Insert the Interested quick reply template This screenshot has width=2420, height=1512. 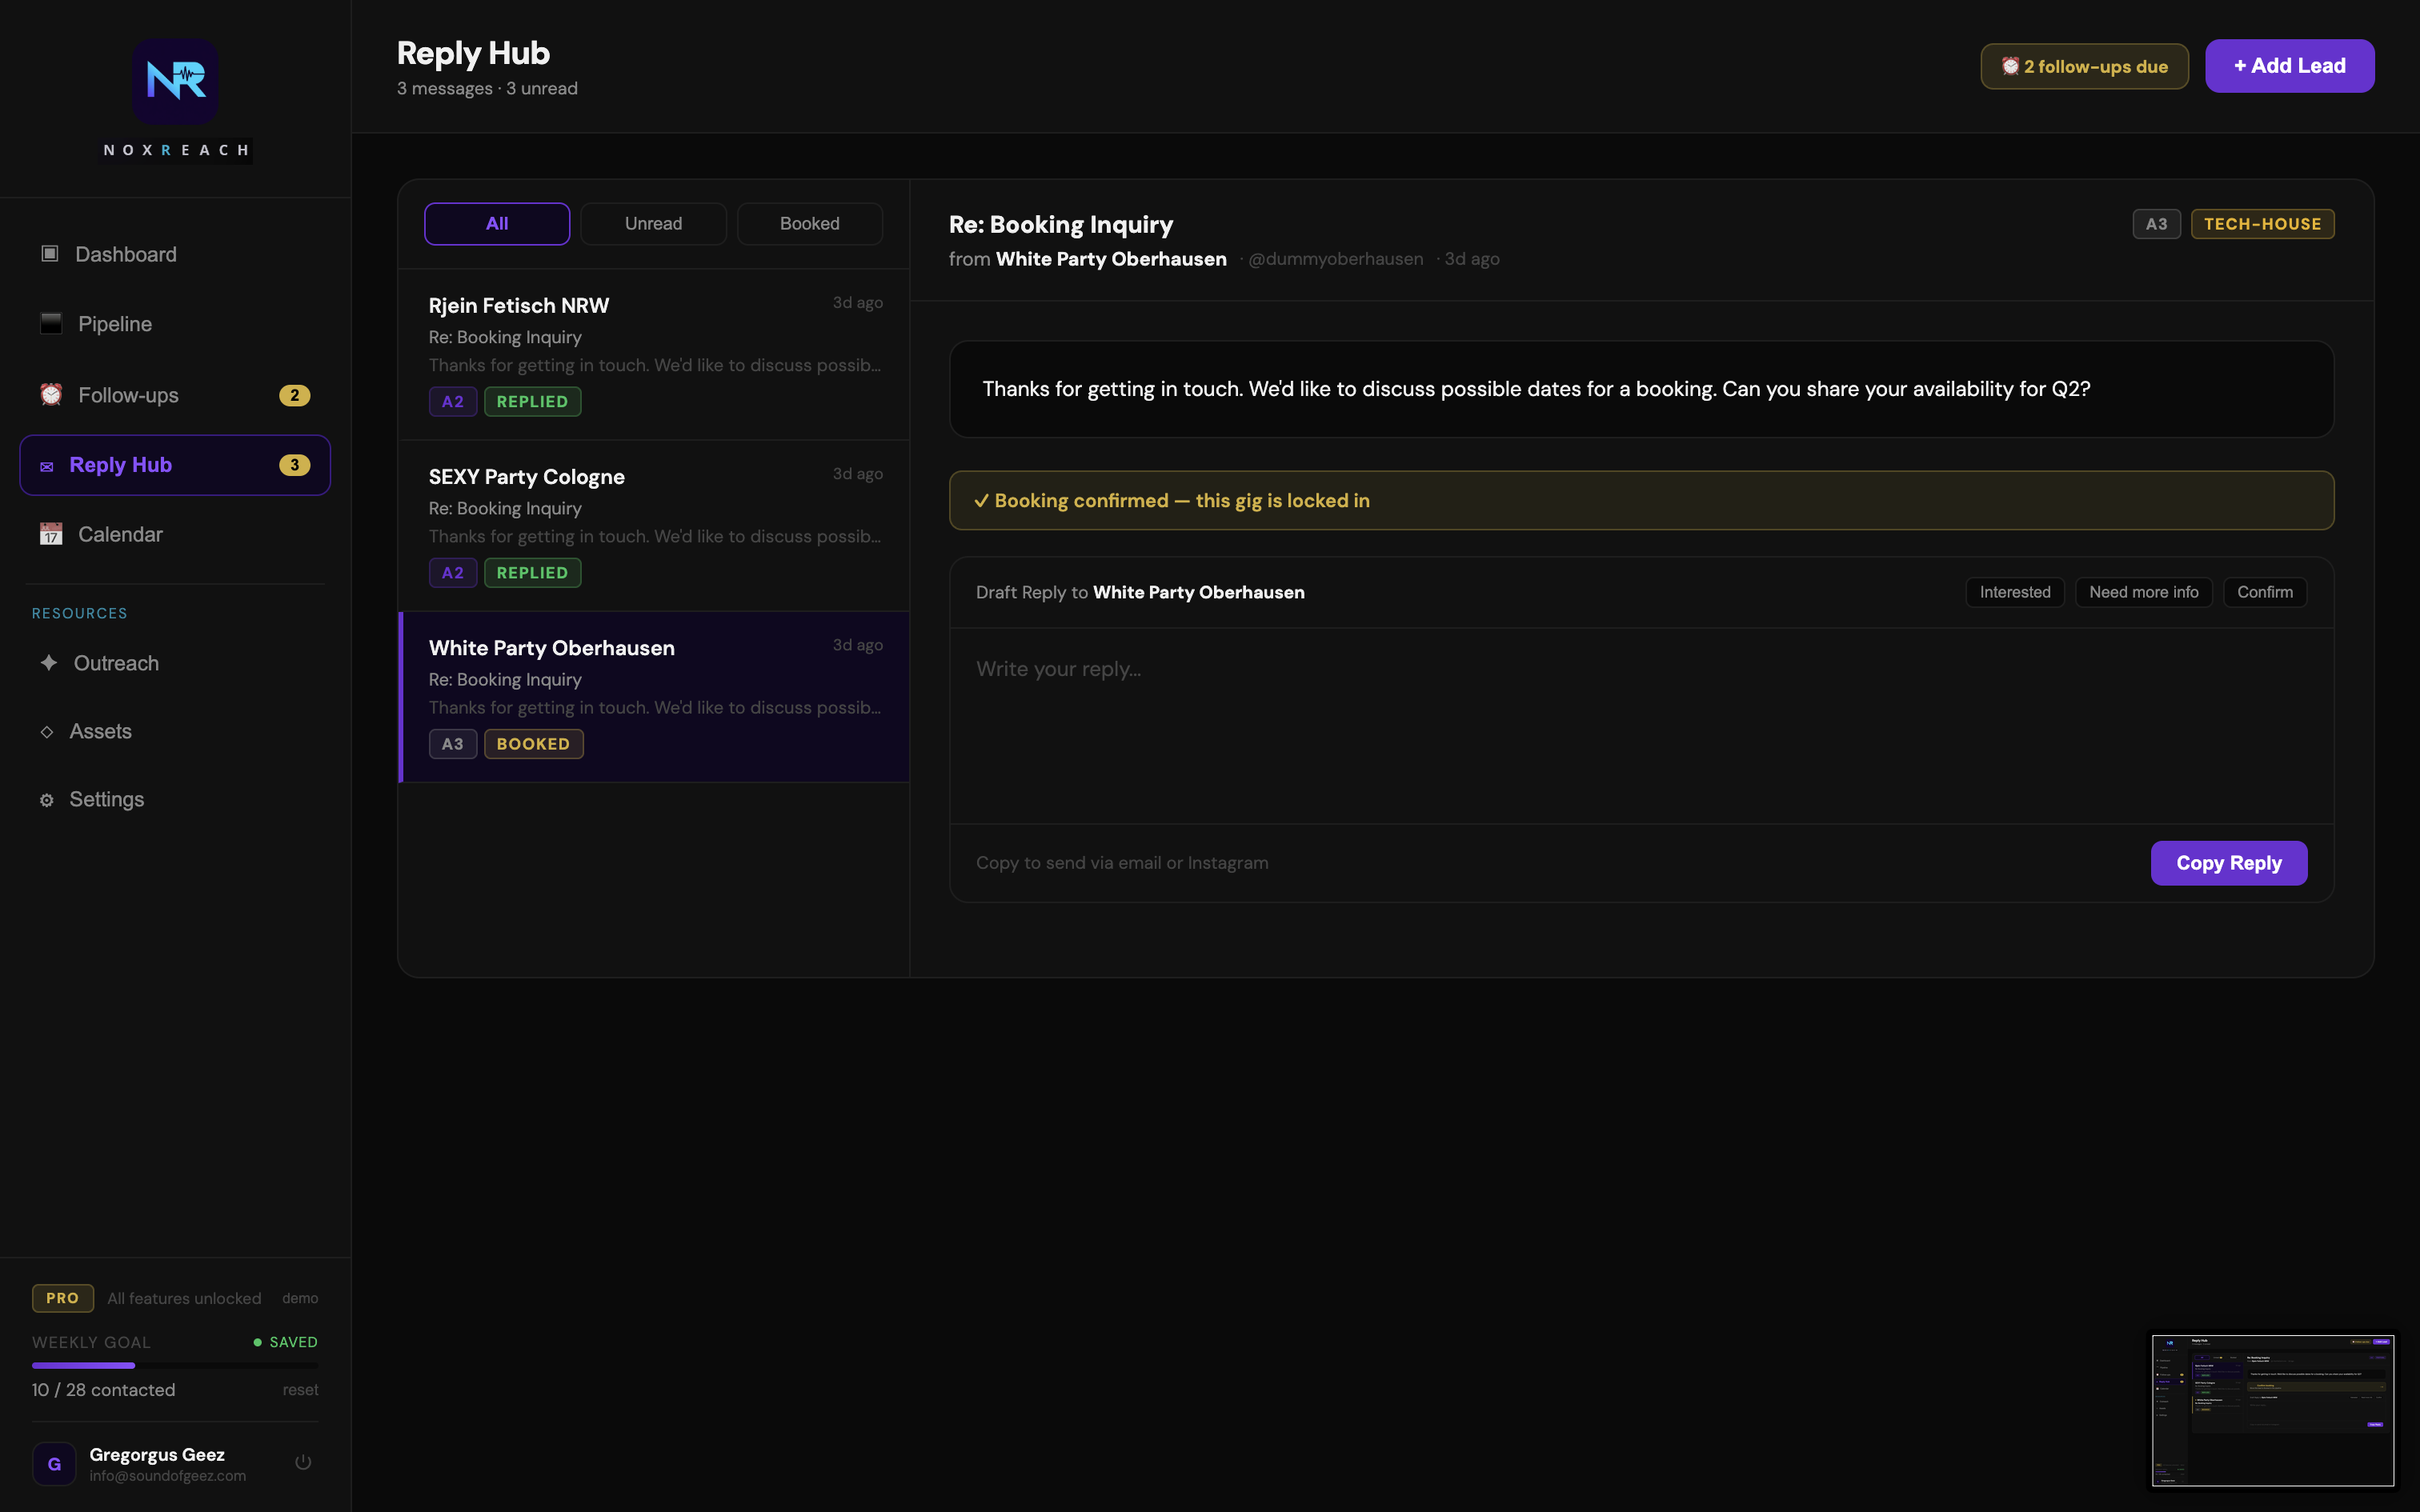(x=2014, y=592)
